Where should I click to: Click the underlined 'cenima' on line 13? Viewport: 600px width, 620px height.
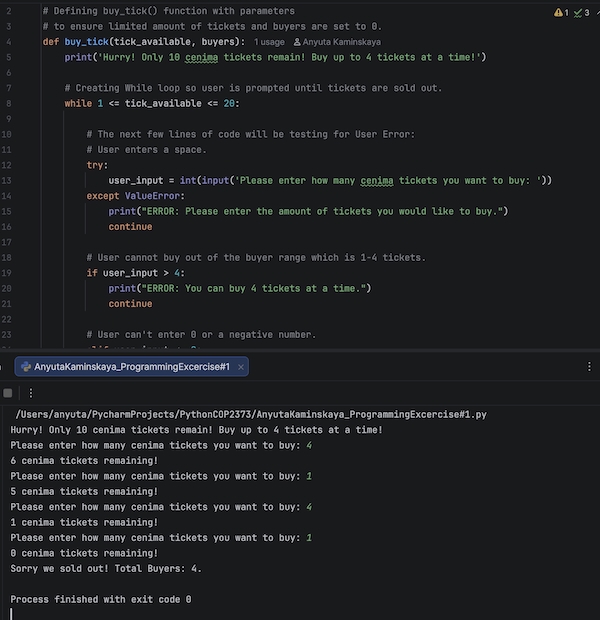377,181
